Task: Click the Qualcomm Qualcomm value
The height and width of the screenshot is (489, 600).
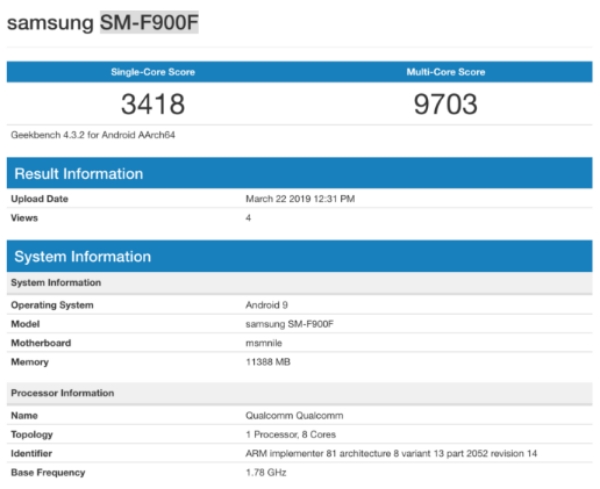Action: [294, 416]
